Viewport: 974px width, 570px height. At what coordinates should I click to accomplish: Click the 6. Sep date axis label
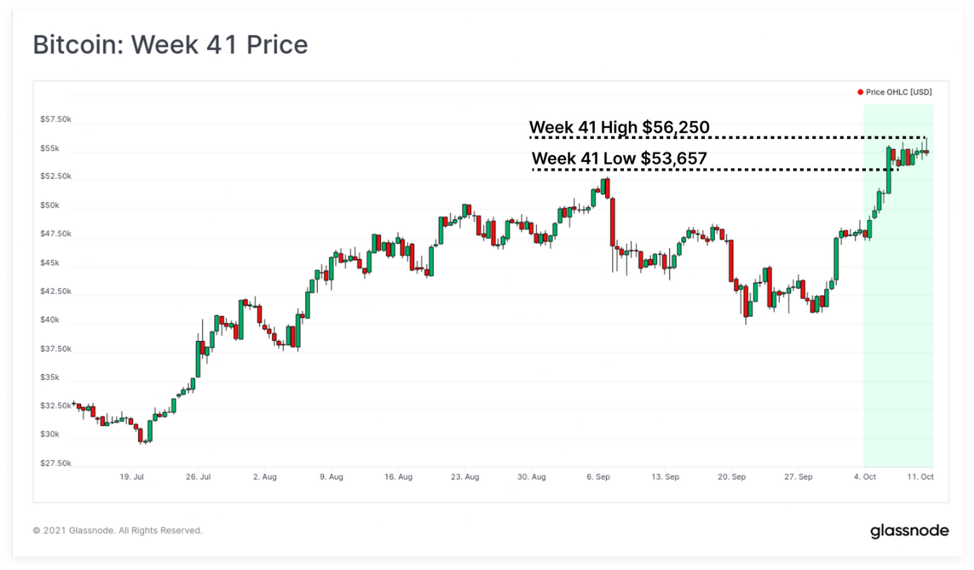pos(598,477)
